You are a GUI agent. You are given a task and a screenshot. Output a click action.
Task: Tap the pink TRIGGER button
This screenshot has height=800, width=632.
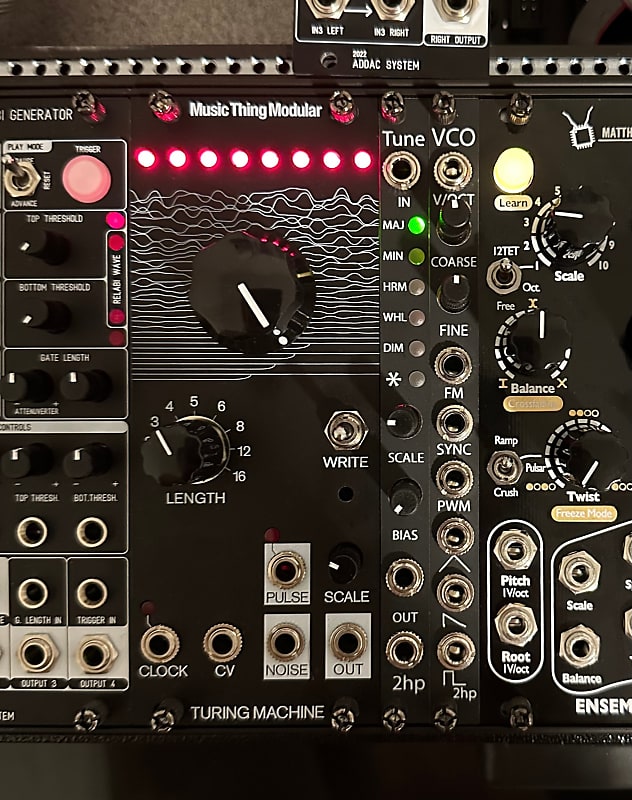[x=87, y=179]
